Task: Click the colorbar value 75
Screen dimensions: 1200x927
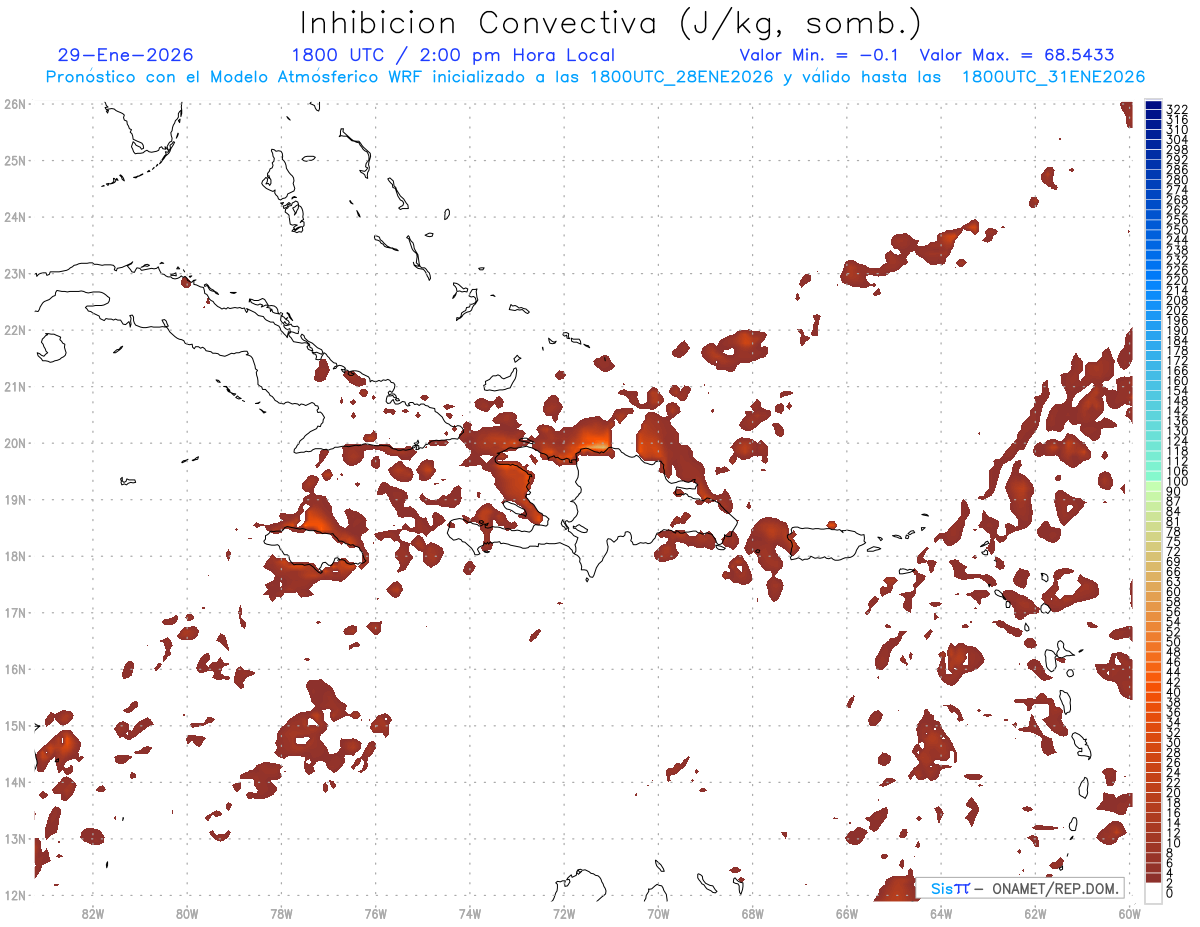Action: tap(1173, 541)
